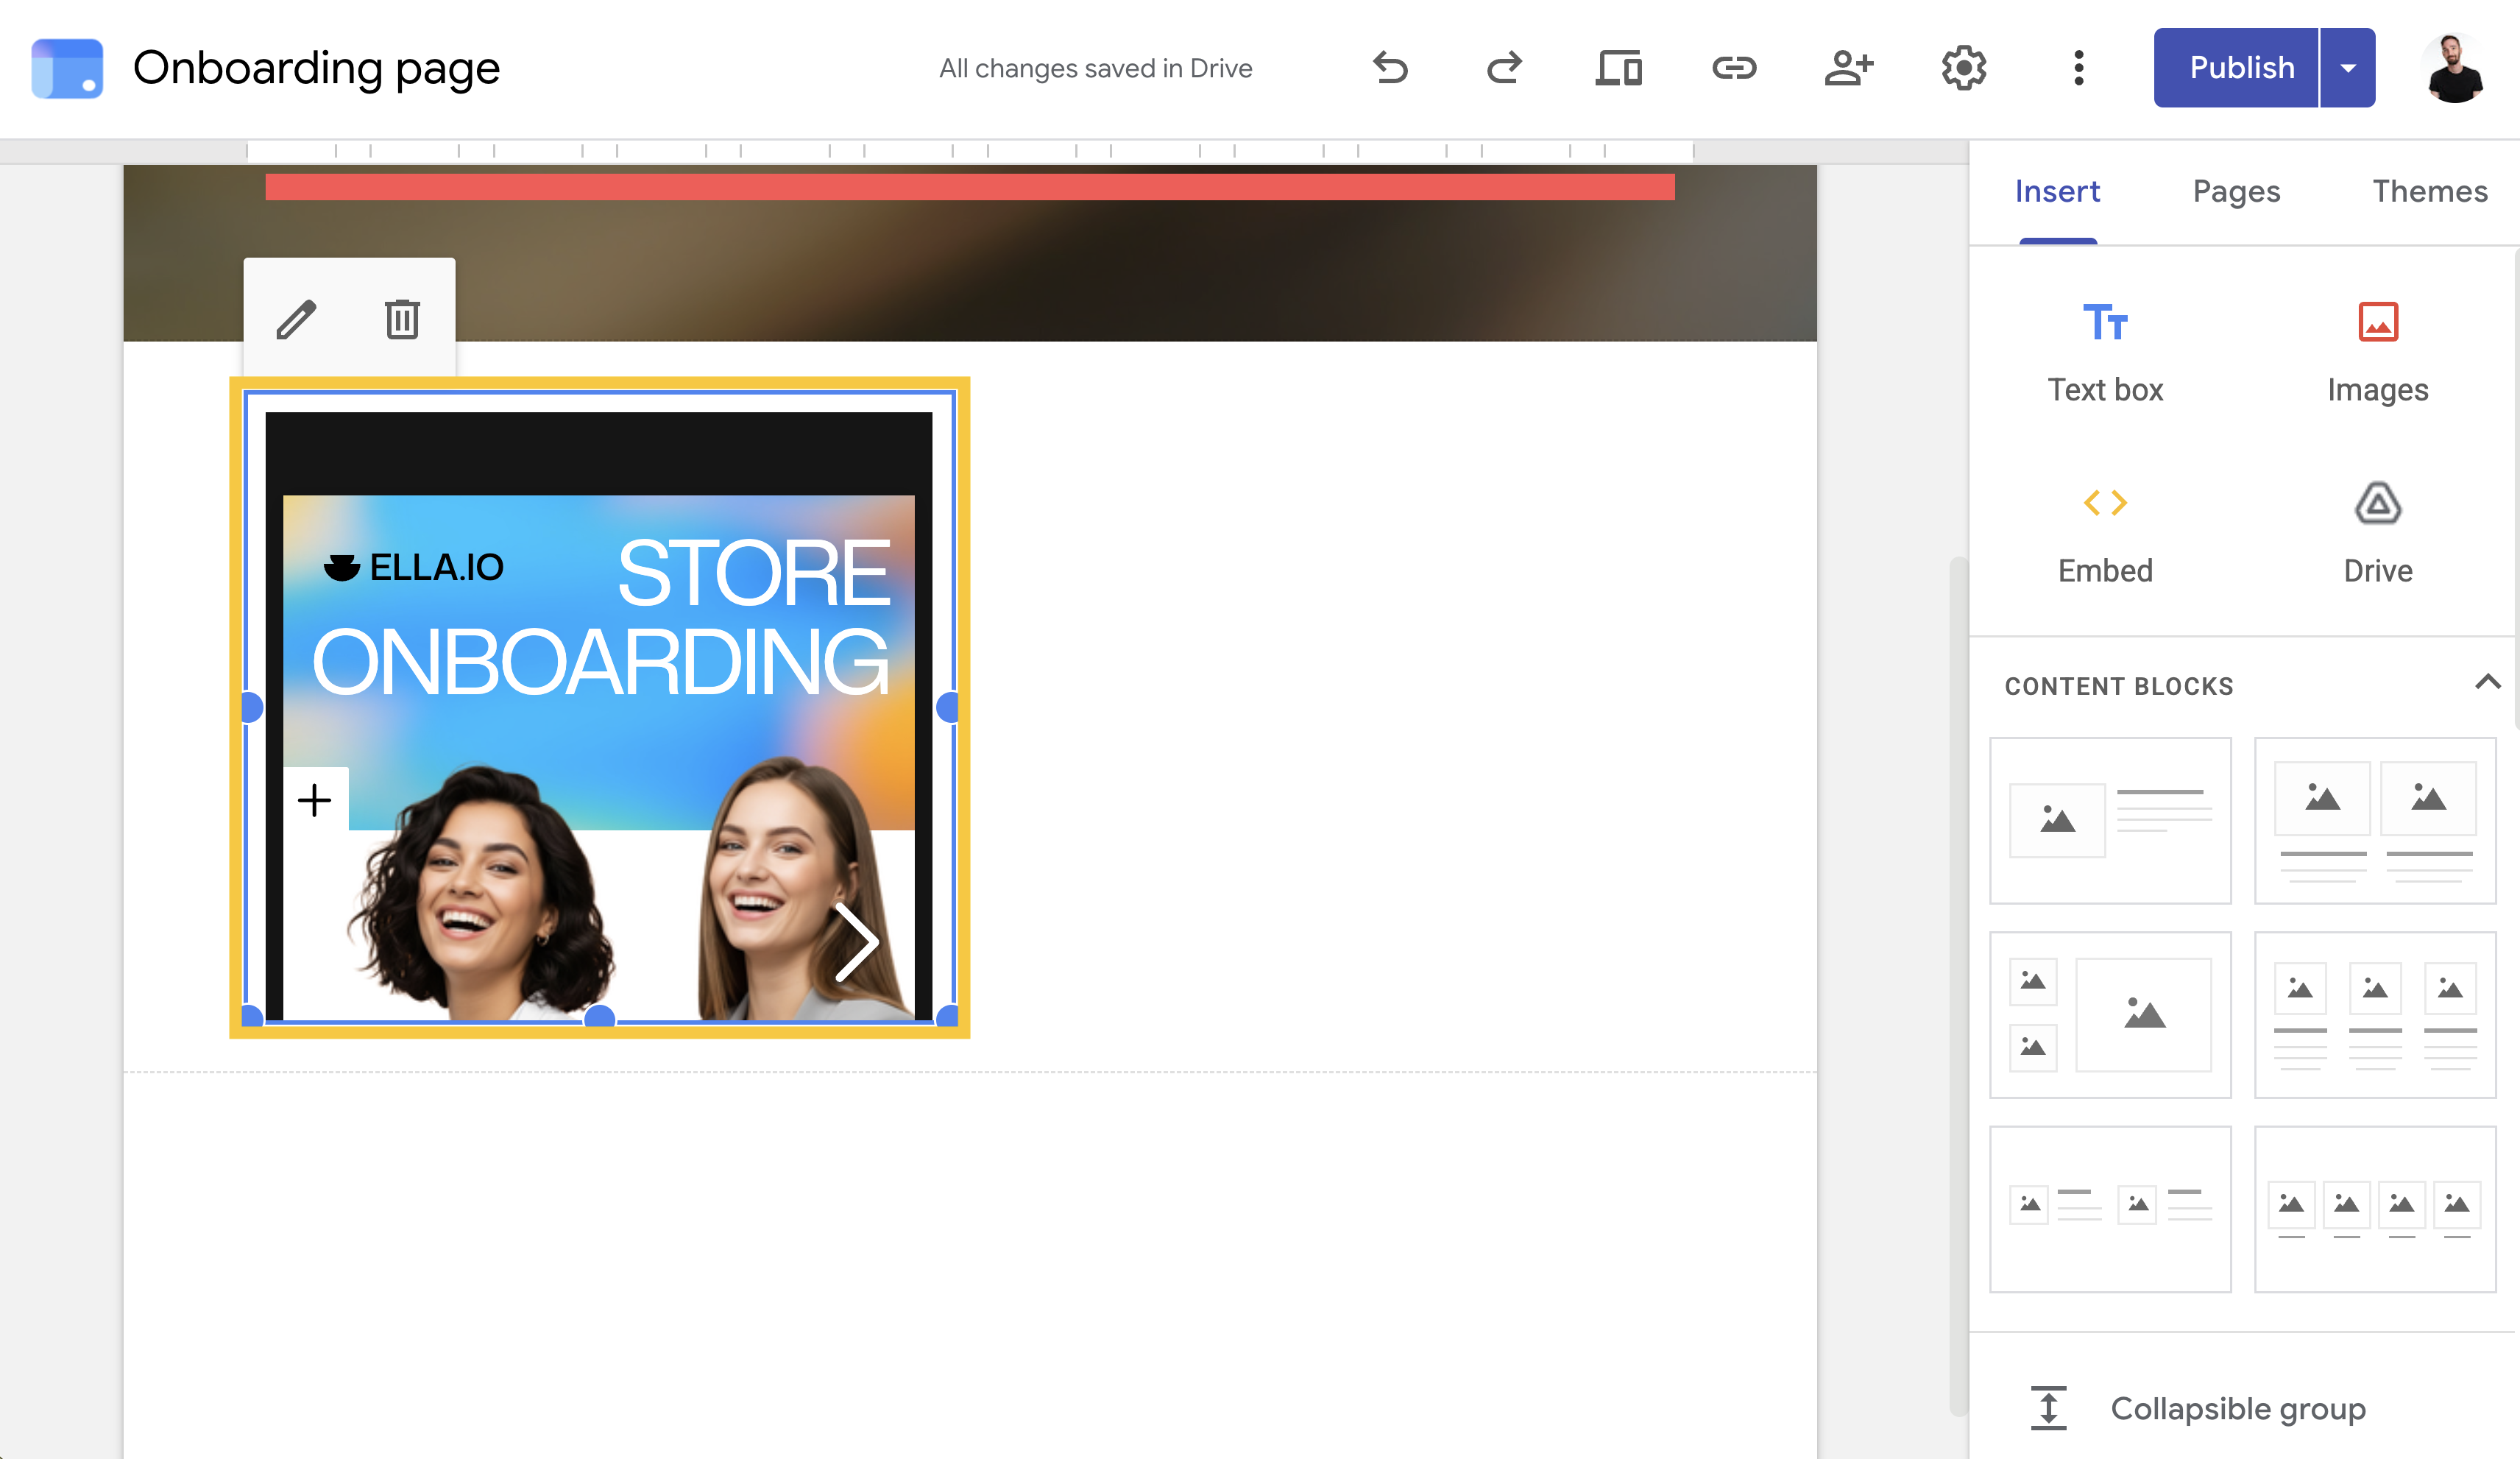Delete the selected embed with trash
This screenshot has width=2520, height=1459.
pos(402,320)
